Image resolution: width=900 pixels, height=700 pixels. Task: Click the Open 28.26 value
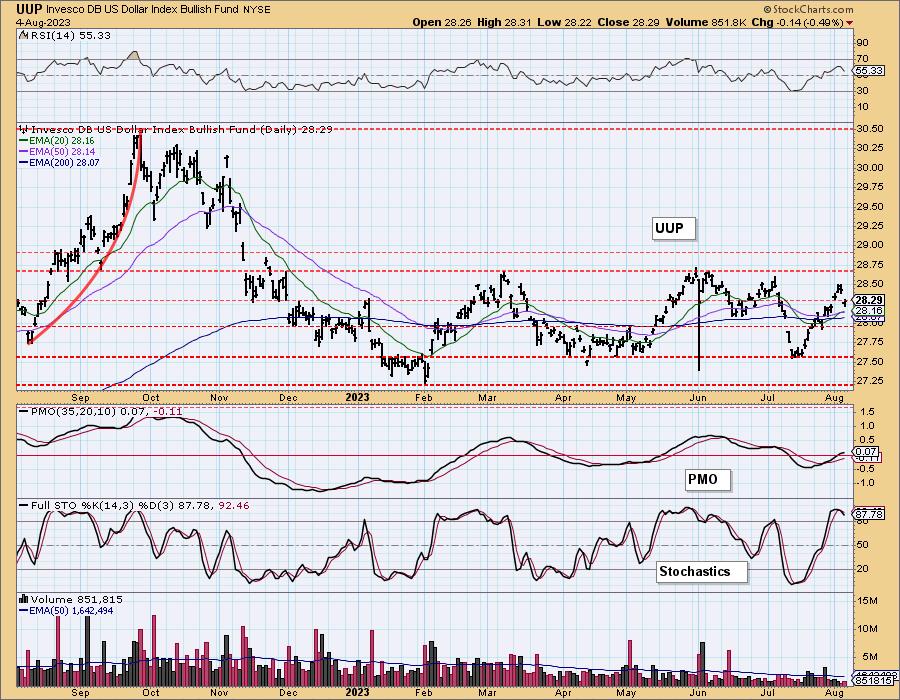[x=440, y=22]
